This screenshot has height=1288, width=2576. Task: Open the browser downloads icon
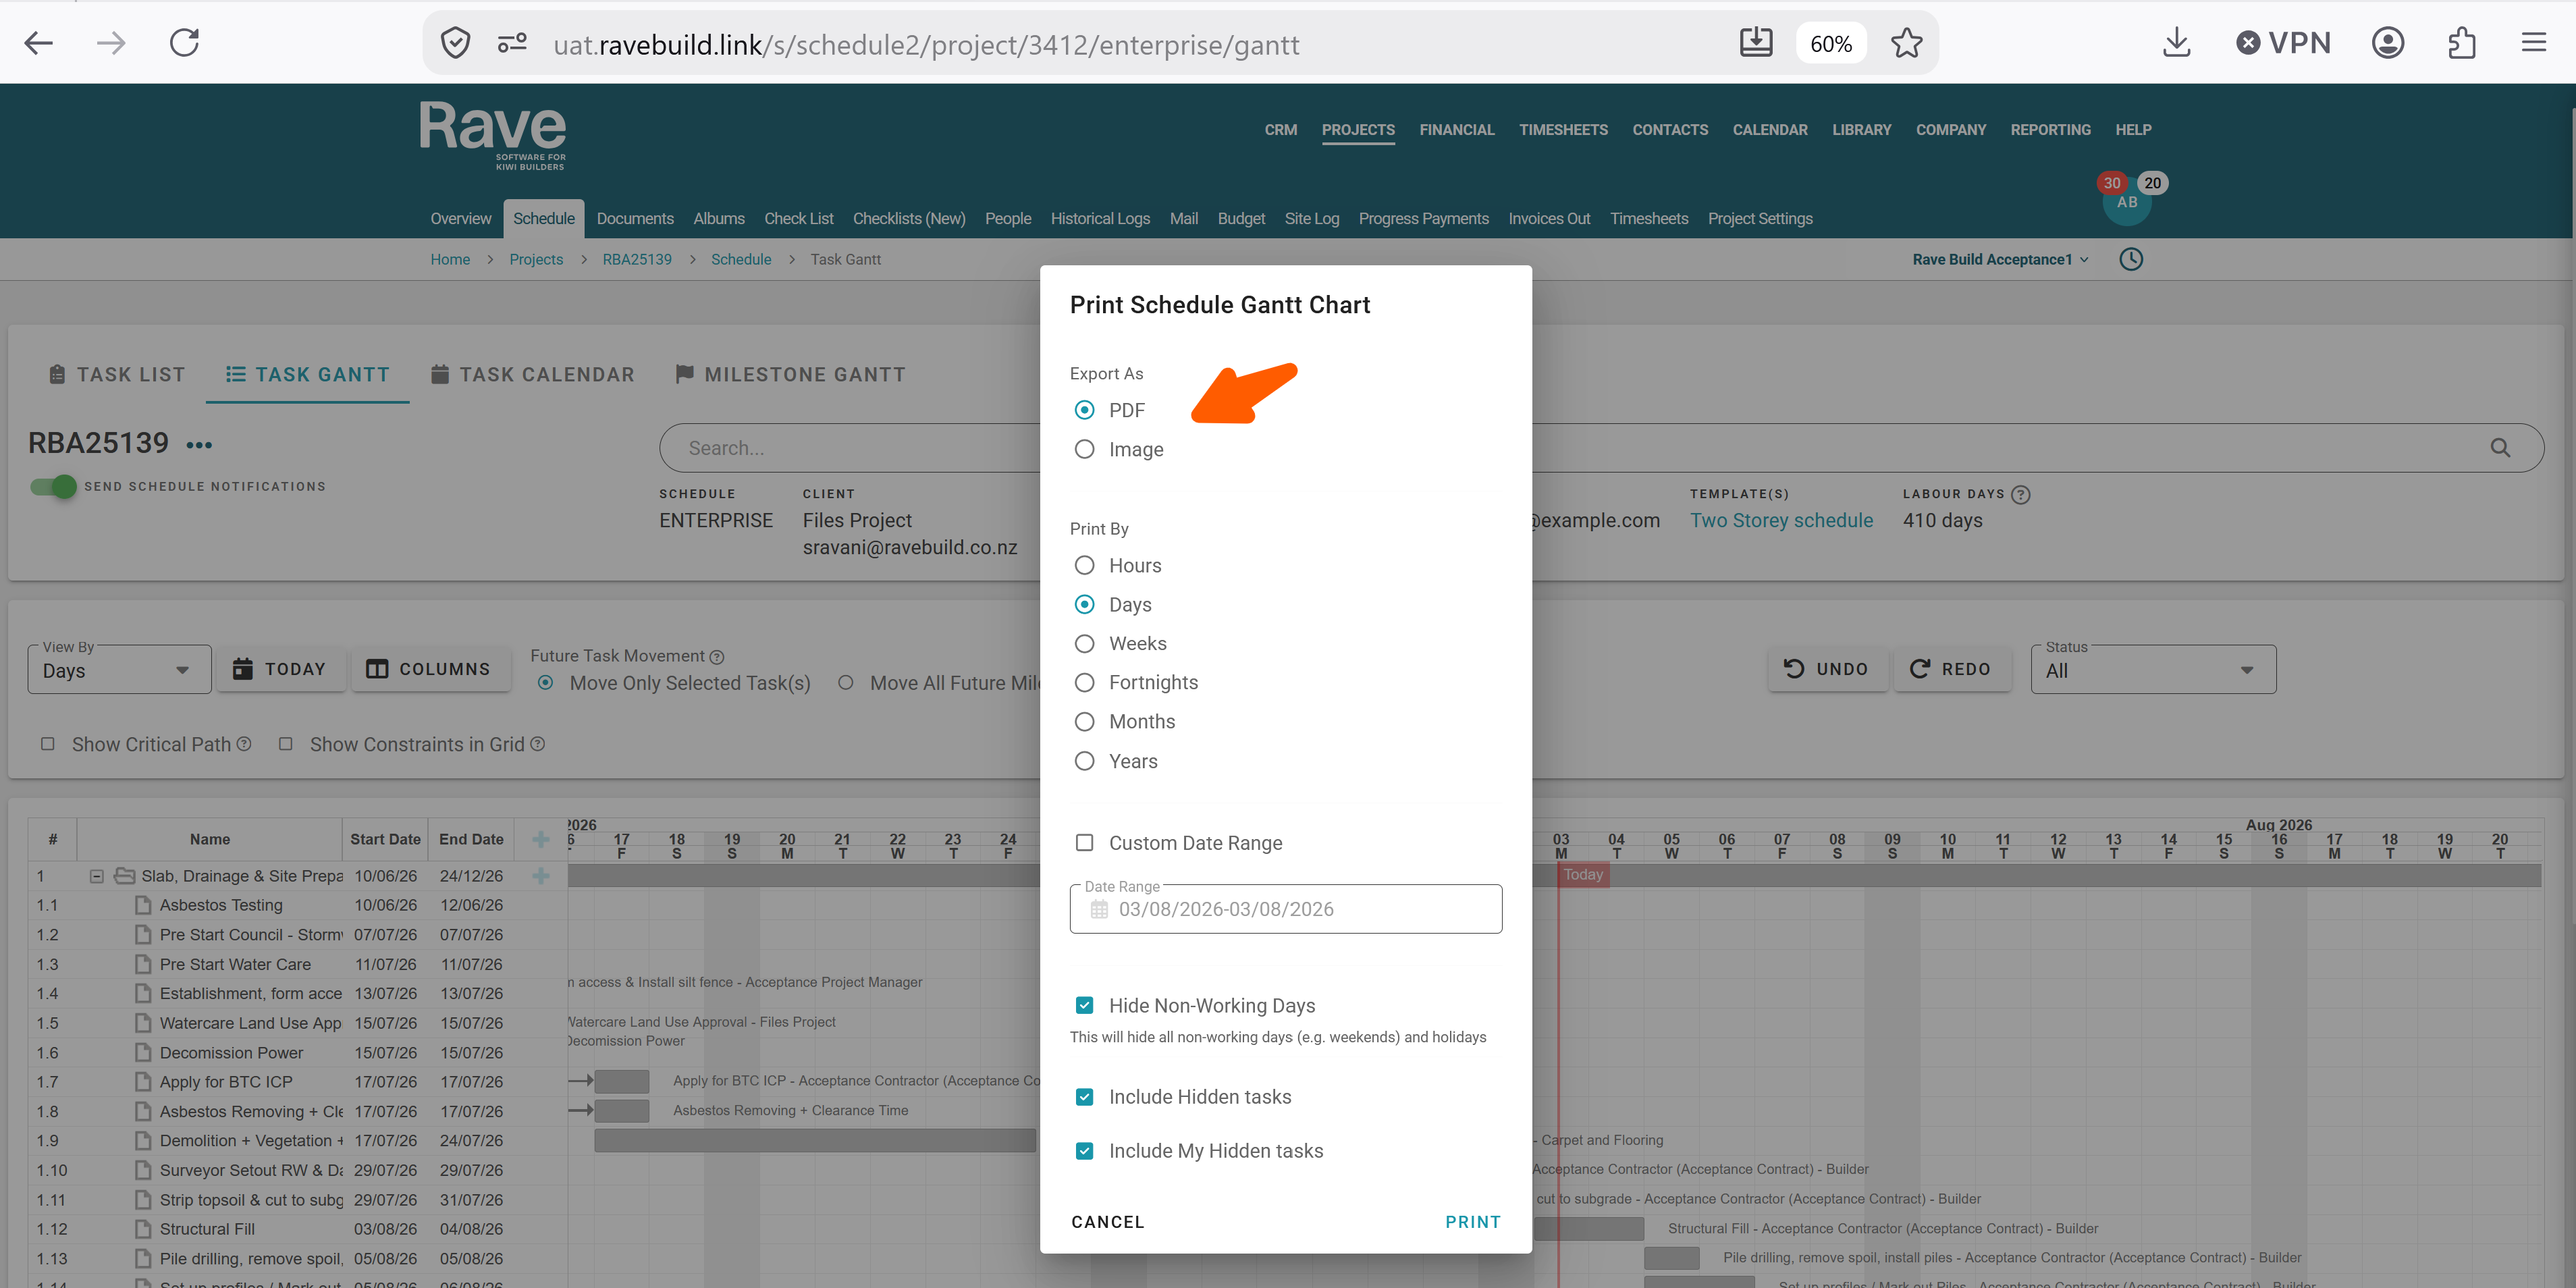pyautogui.click(x=2176, y=43)
